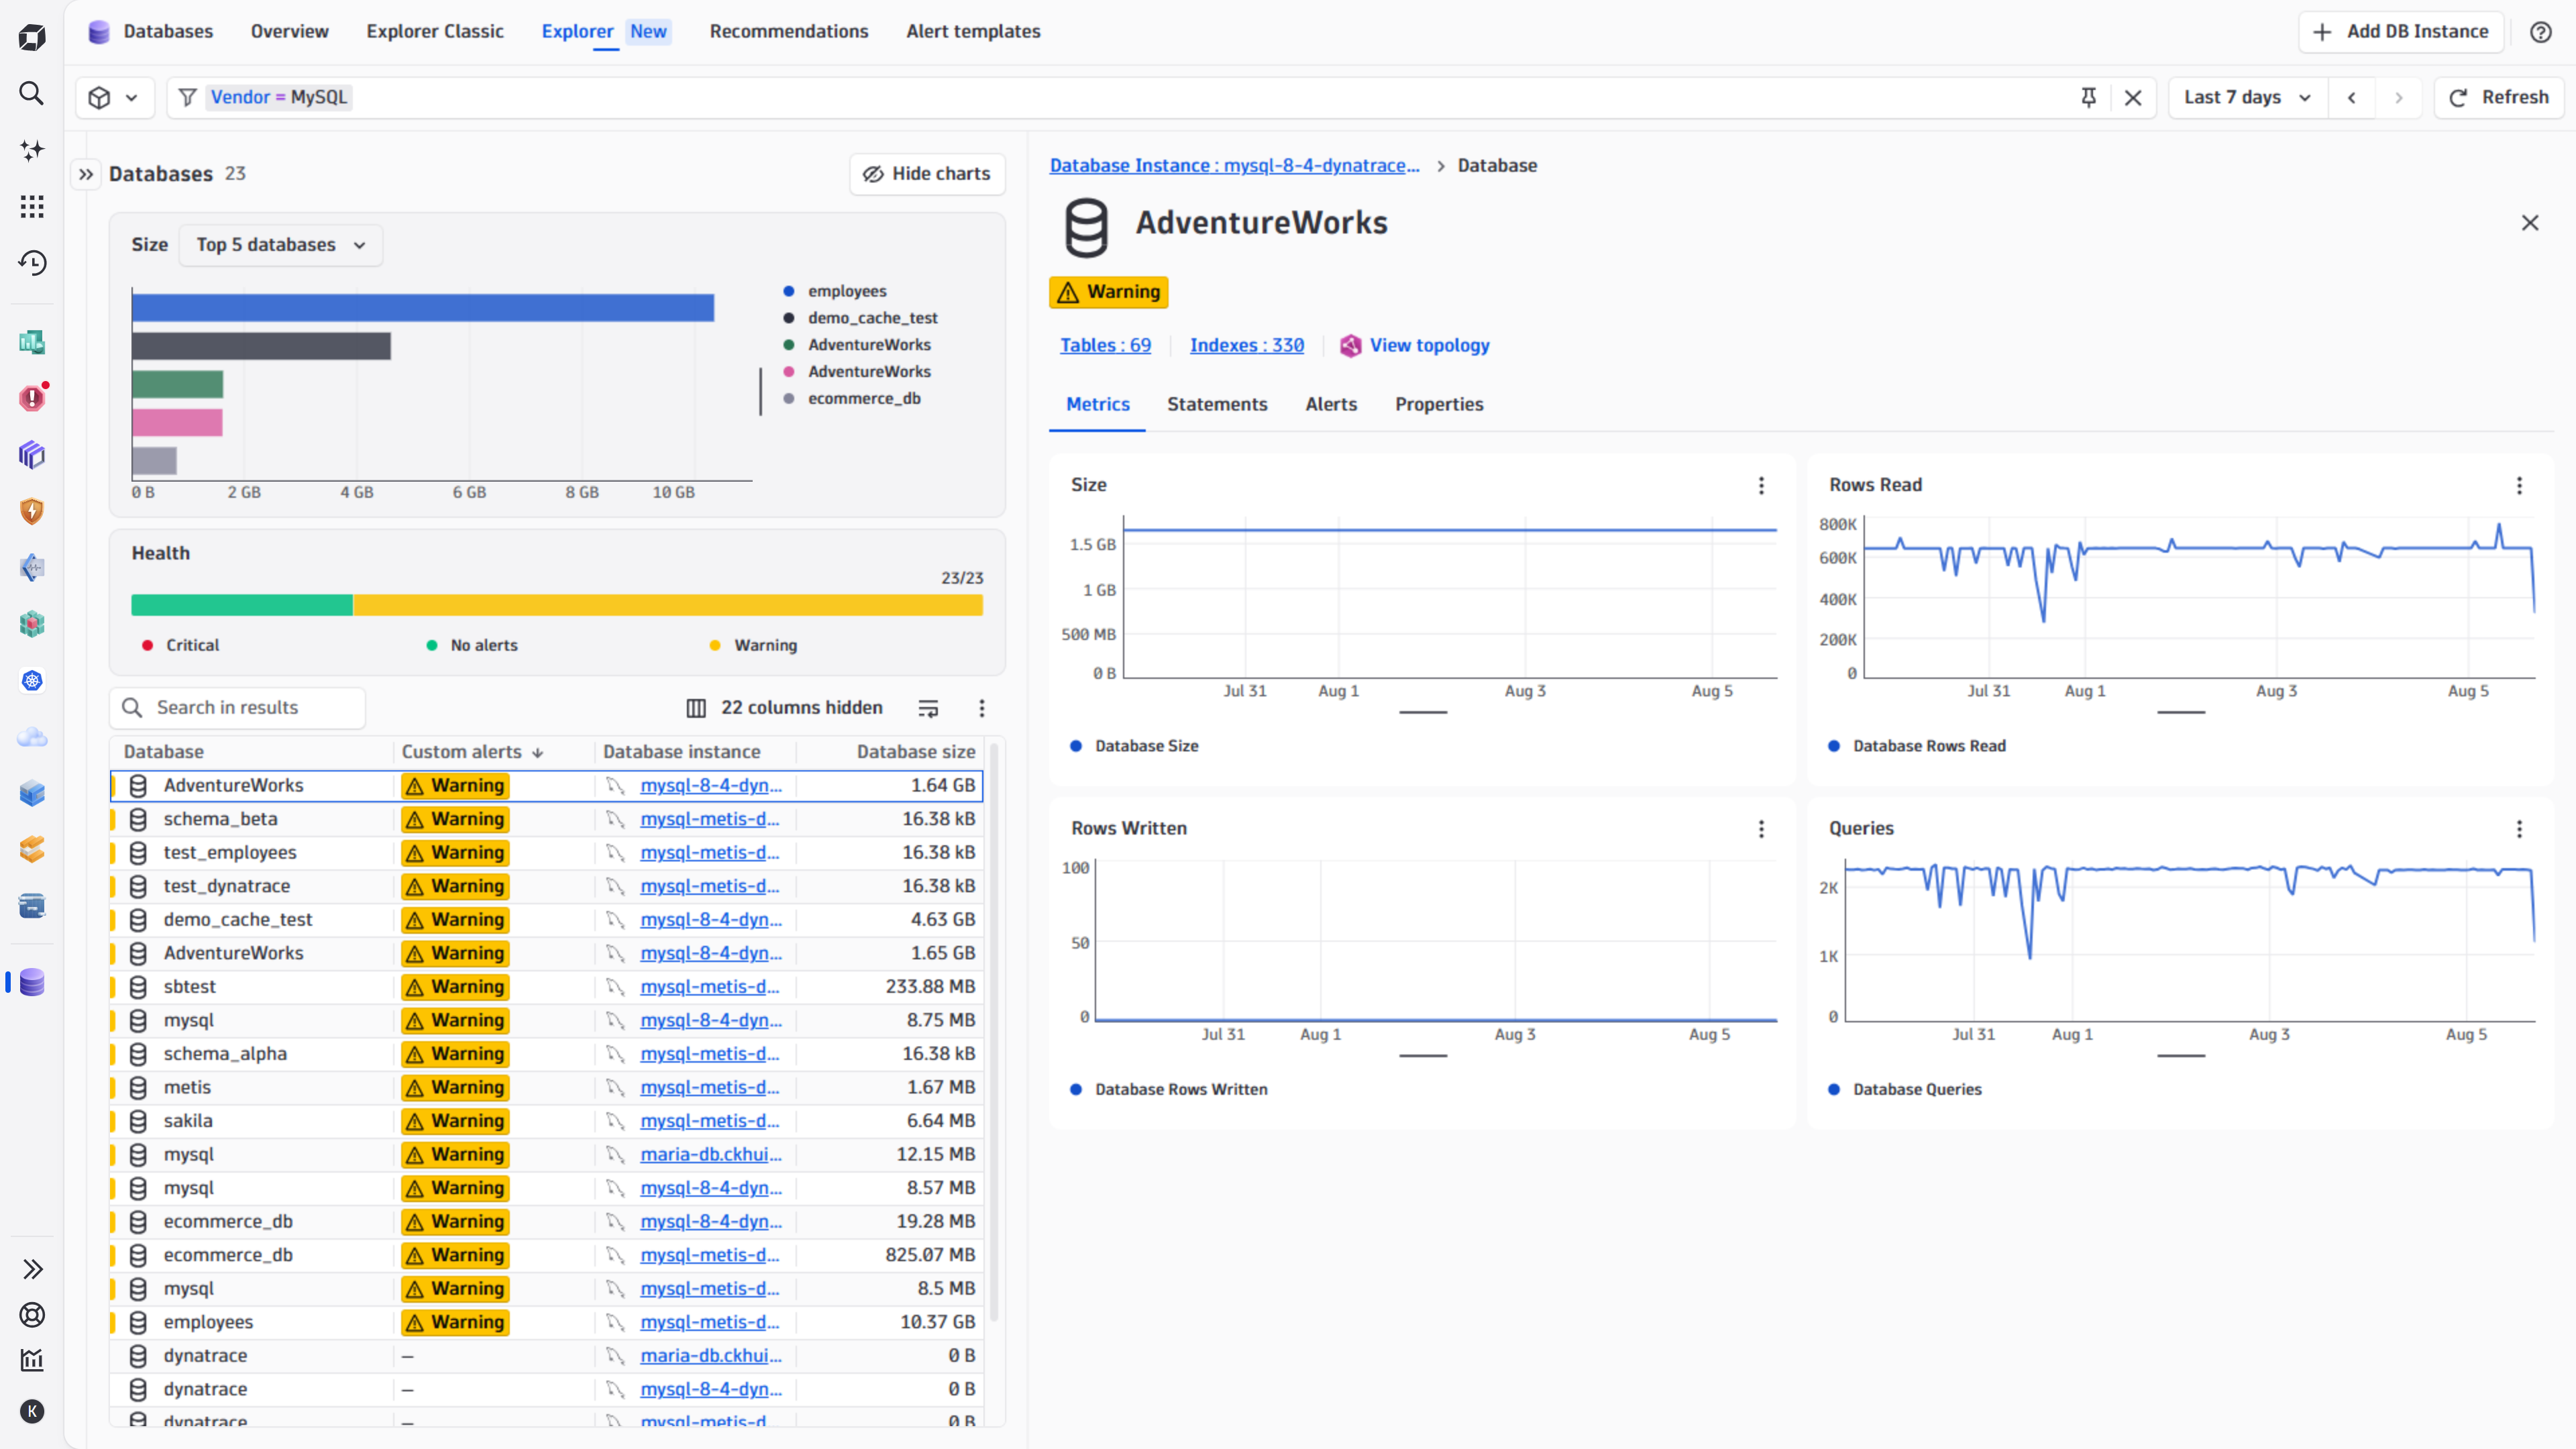The image size is (2576, 1449).
Task: Toggle the Database Size legend entry
Action: [1134, 746]
